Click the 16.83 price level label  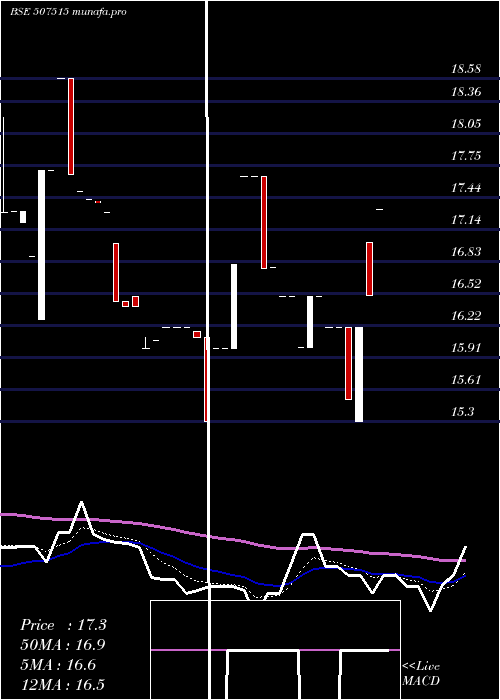pyautogui.click(x=466, y=252)
